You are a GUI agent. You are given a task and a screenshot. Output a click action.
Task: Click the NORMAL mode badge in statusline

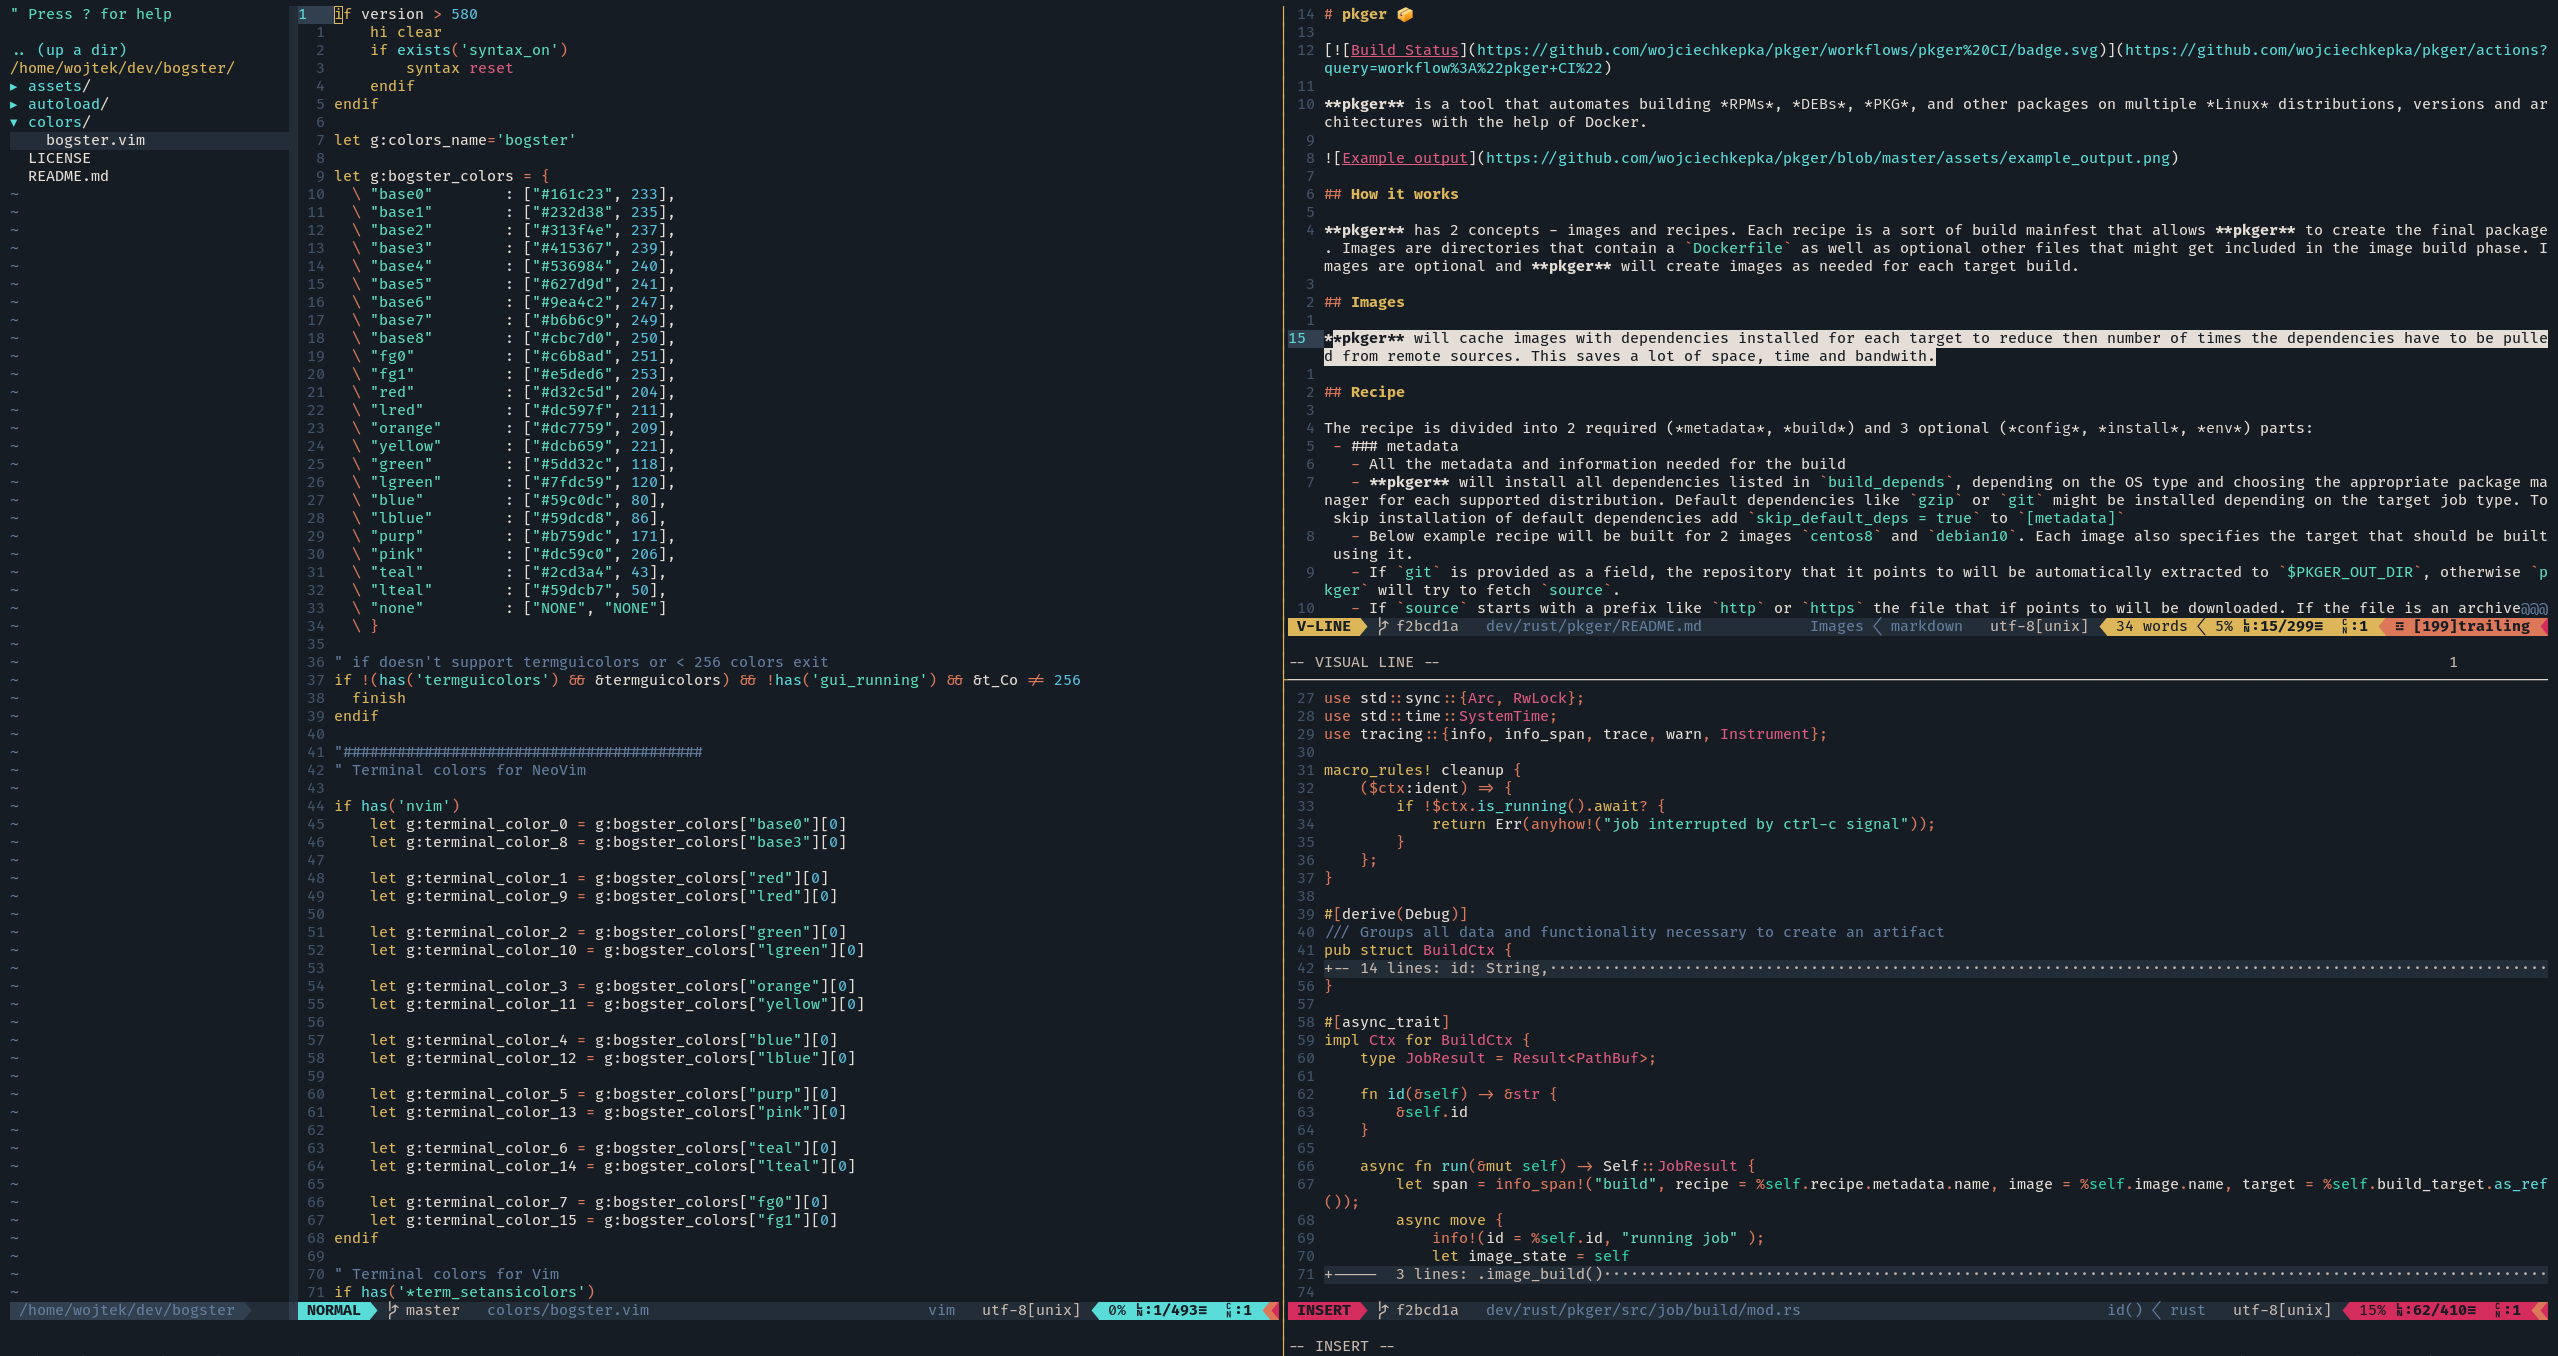tap(333, 1310)
